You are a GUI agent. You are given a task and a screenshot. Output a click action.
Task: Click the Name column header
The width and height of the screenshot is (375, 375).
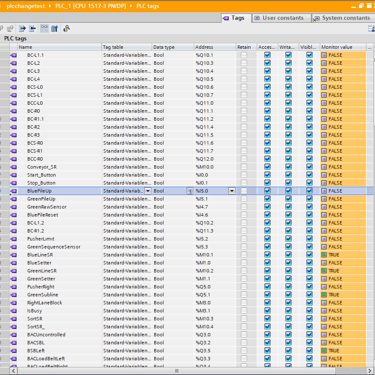pos(60,47)
